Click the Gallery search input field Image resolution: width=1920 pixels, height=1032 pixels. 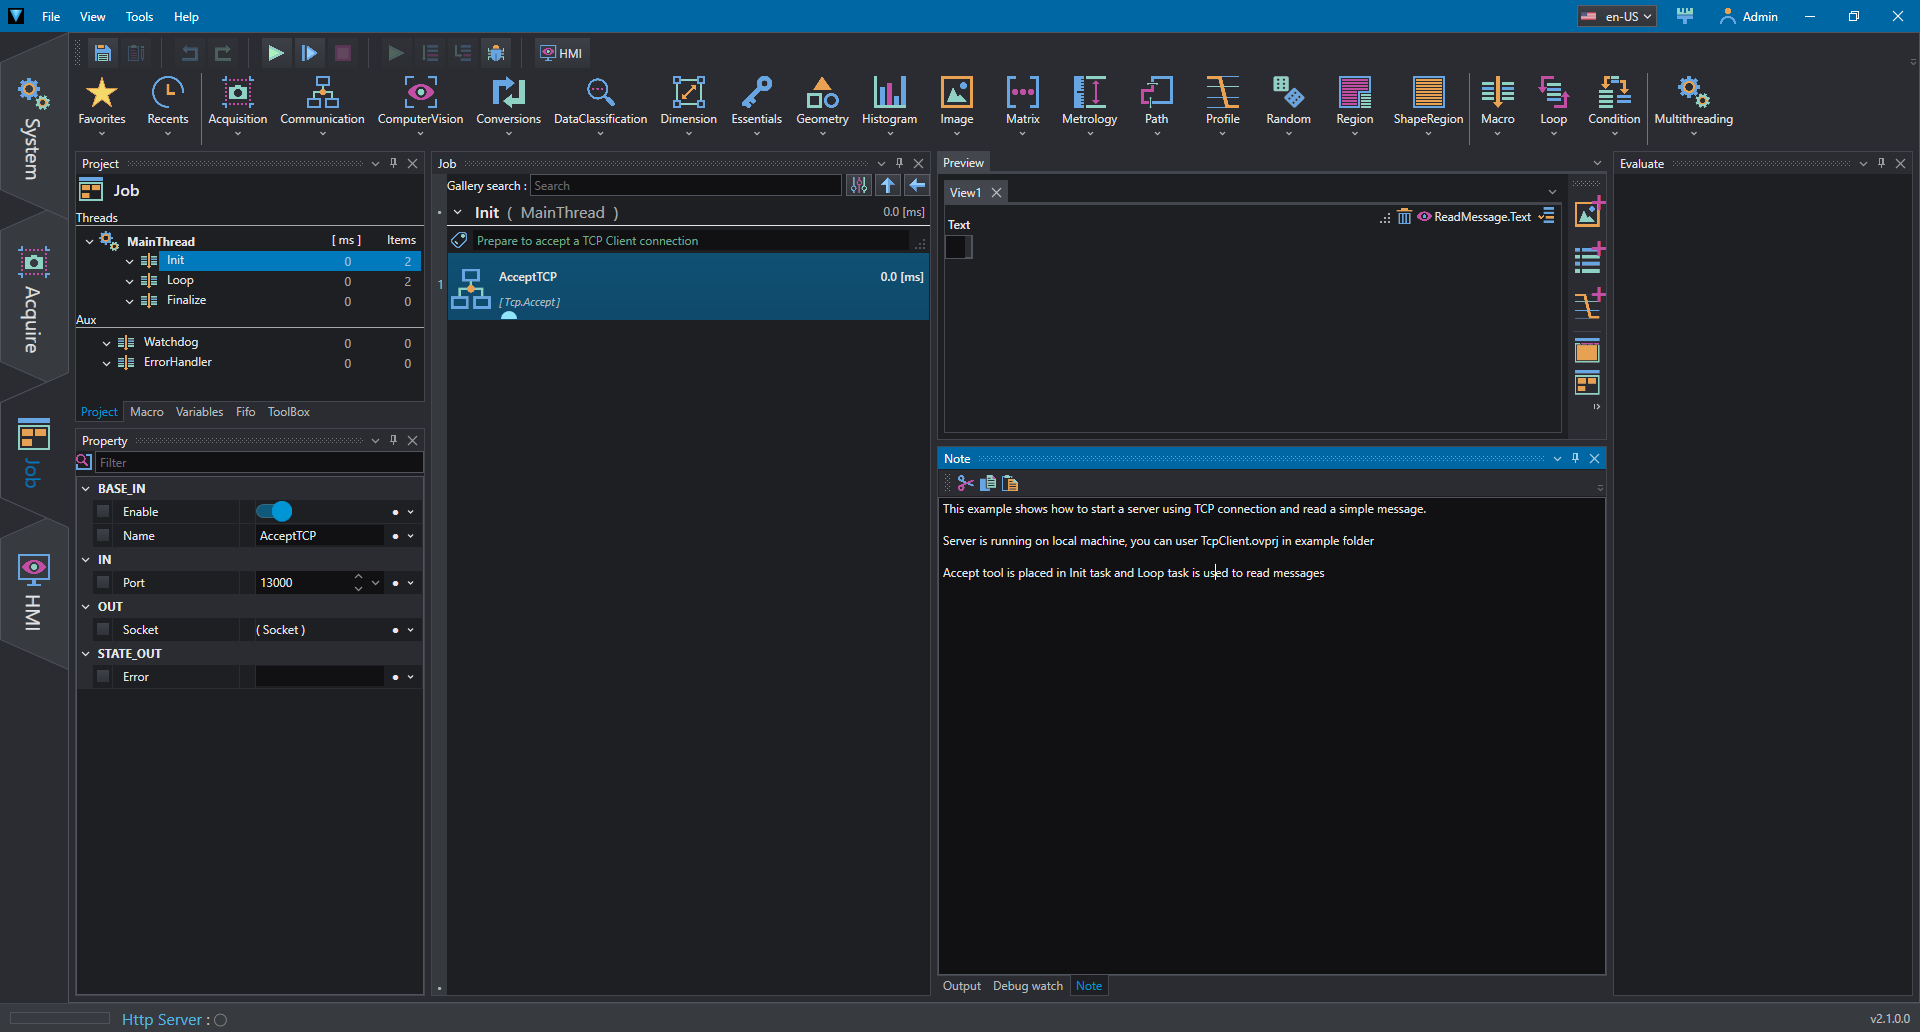686,186
